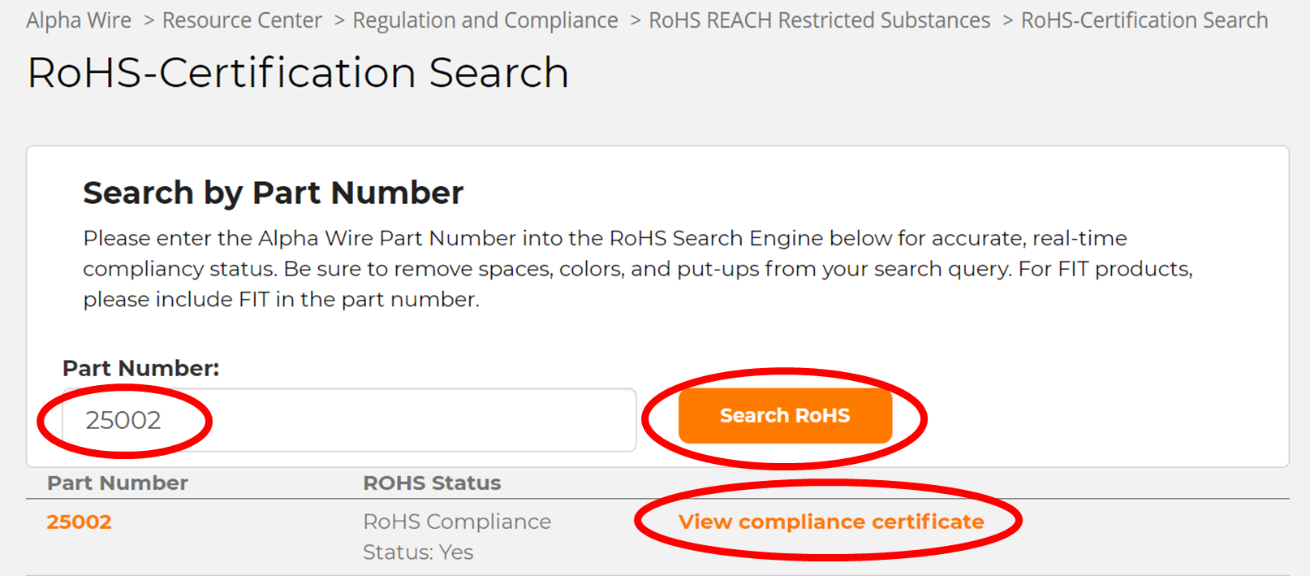1310x576 pixels.
Task: Go to Regulation and Compliance breadcrumb
Action: [x=485, y=20]
